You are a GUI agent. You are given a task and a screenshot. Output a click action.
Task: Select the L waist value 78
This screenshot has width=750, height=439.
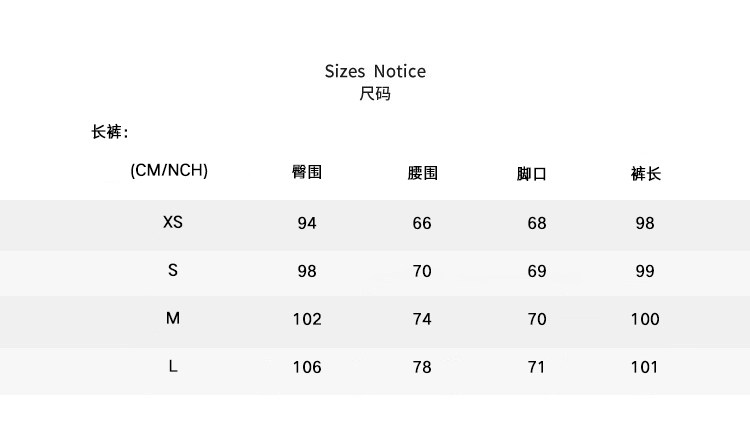tap(422, 367)
